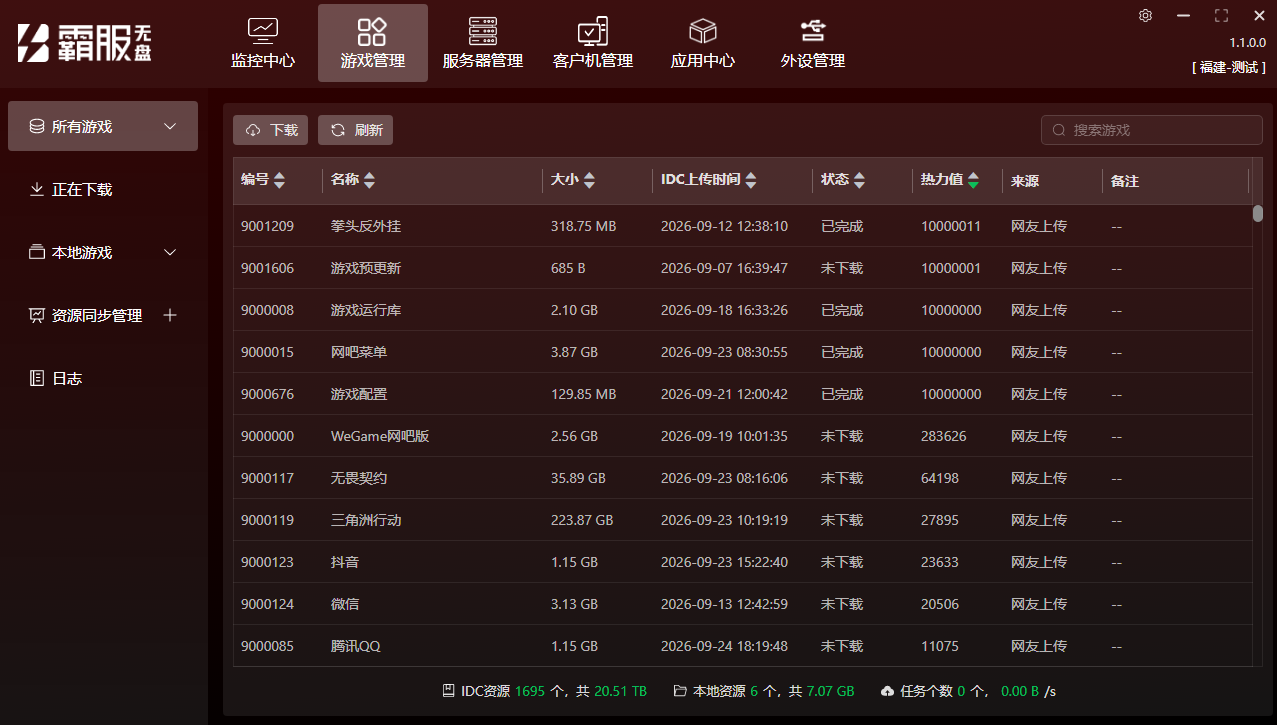Click the 客户机管理 computer icon
Screen dimensions: 1277x725
click(593, 31)
